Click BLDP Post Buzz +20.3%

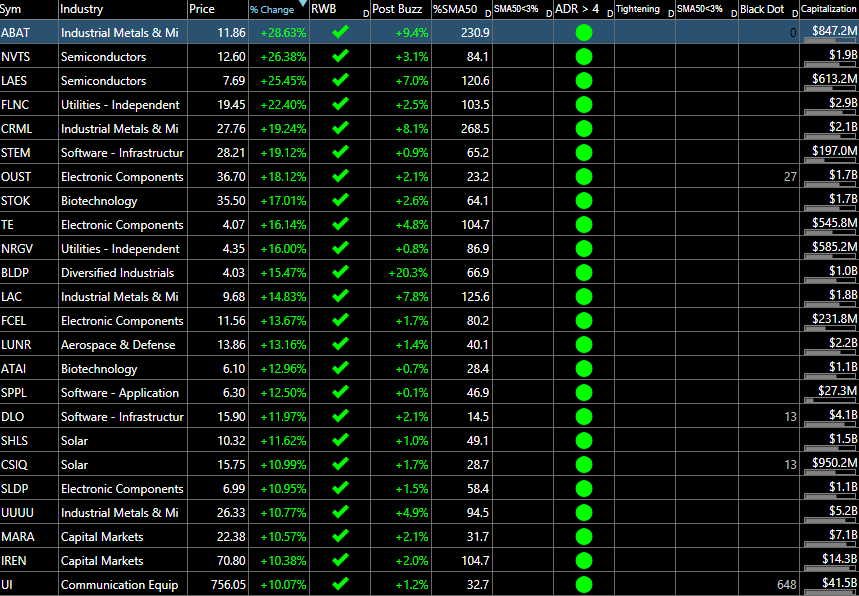point(408,273)
